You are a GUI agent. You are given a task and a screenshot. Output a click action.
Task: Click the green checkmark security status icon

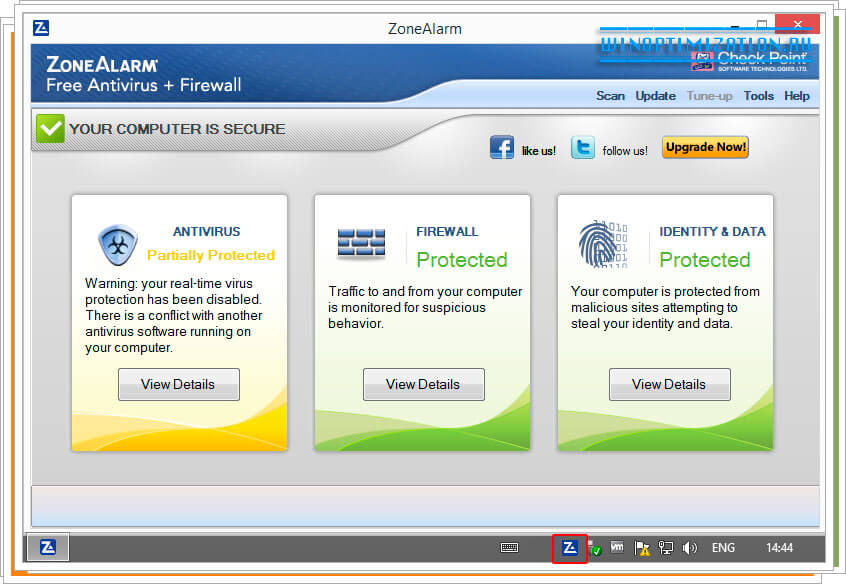(x=49, y=128)
